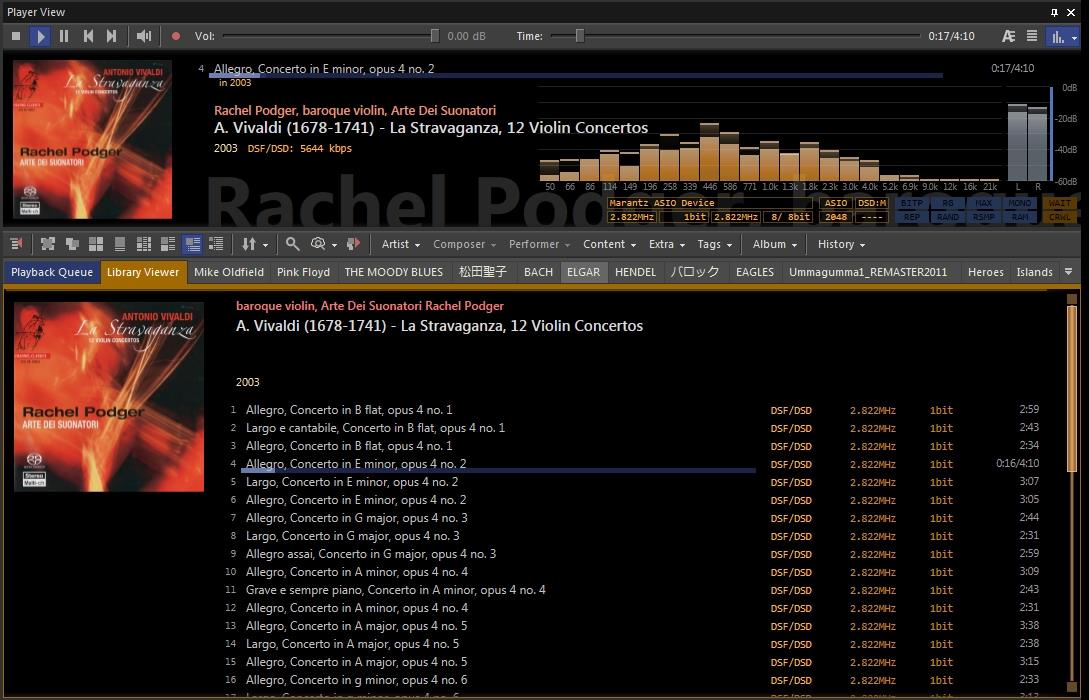1089x700 pixels.
Task: Click the red arrow locate icon
Action: [x=354, y=244]
